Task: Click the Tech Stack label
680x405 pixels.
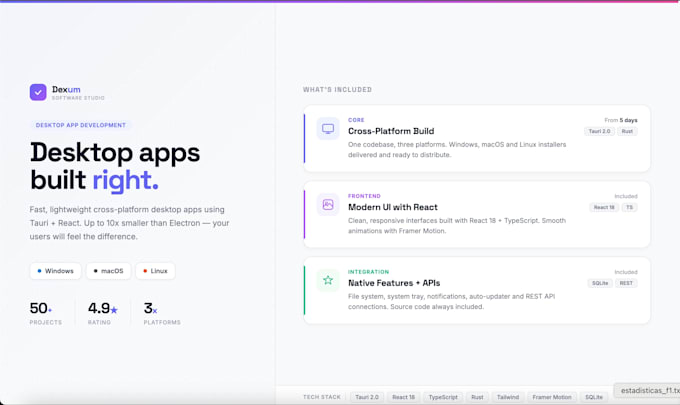Action: click(x=322, y=397)
